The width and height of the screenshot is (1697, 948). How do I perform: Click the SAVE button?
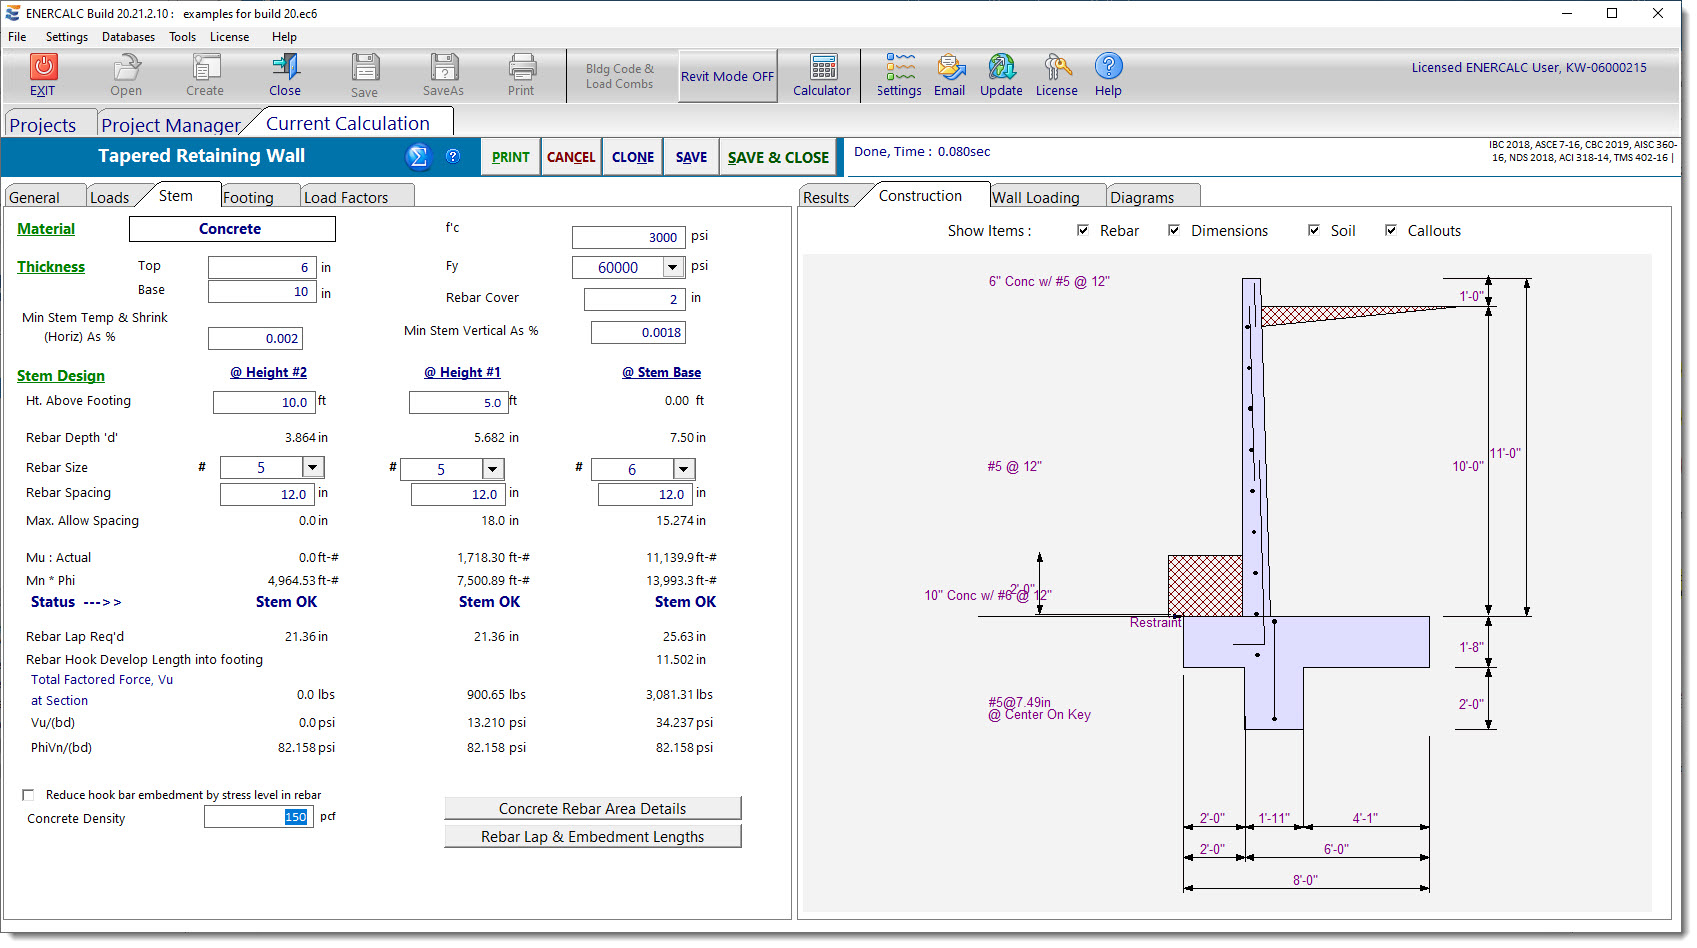click(691, 157)
